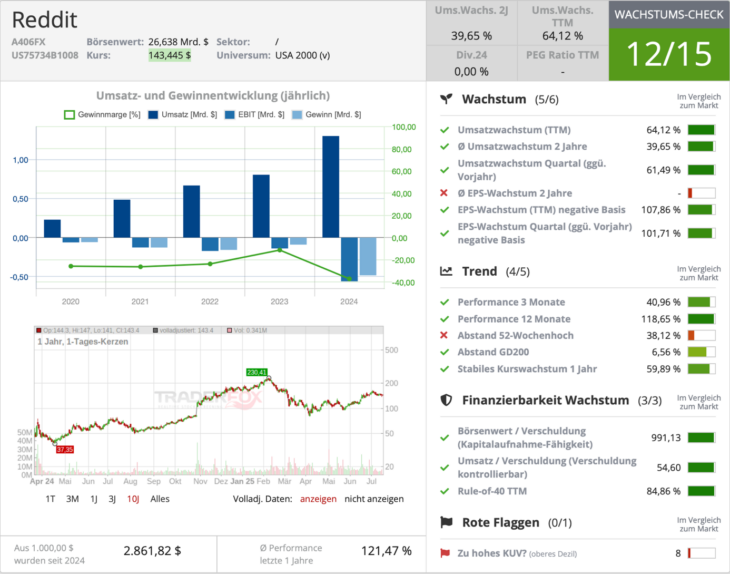The height and width of the screenshot is (574, 730).
Task: Click the Wachstum sprout icon
Action: [446, 99]
